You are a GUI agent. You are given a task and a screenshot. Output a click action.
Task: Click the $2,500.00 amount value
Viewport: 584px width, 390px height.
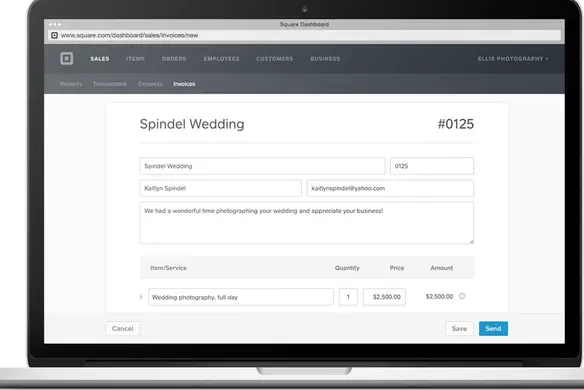click(x=439, y=297)
